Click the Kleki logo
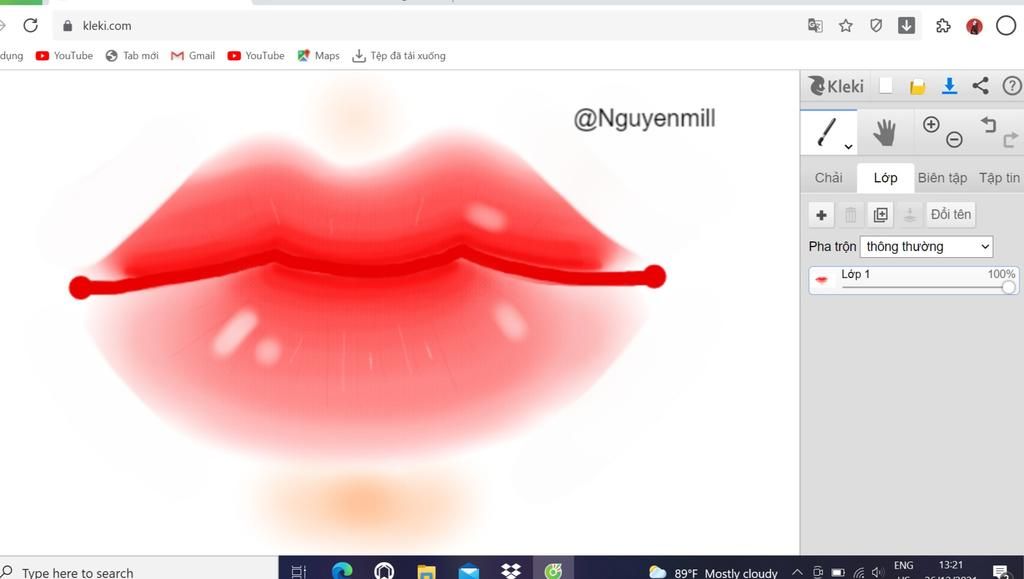 click(x=836, y=86)
